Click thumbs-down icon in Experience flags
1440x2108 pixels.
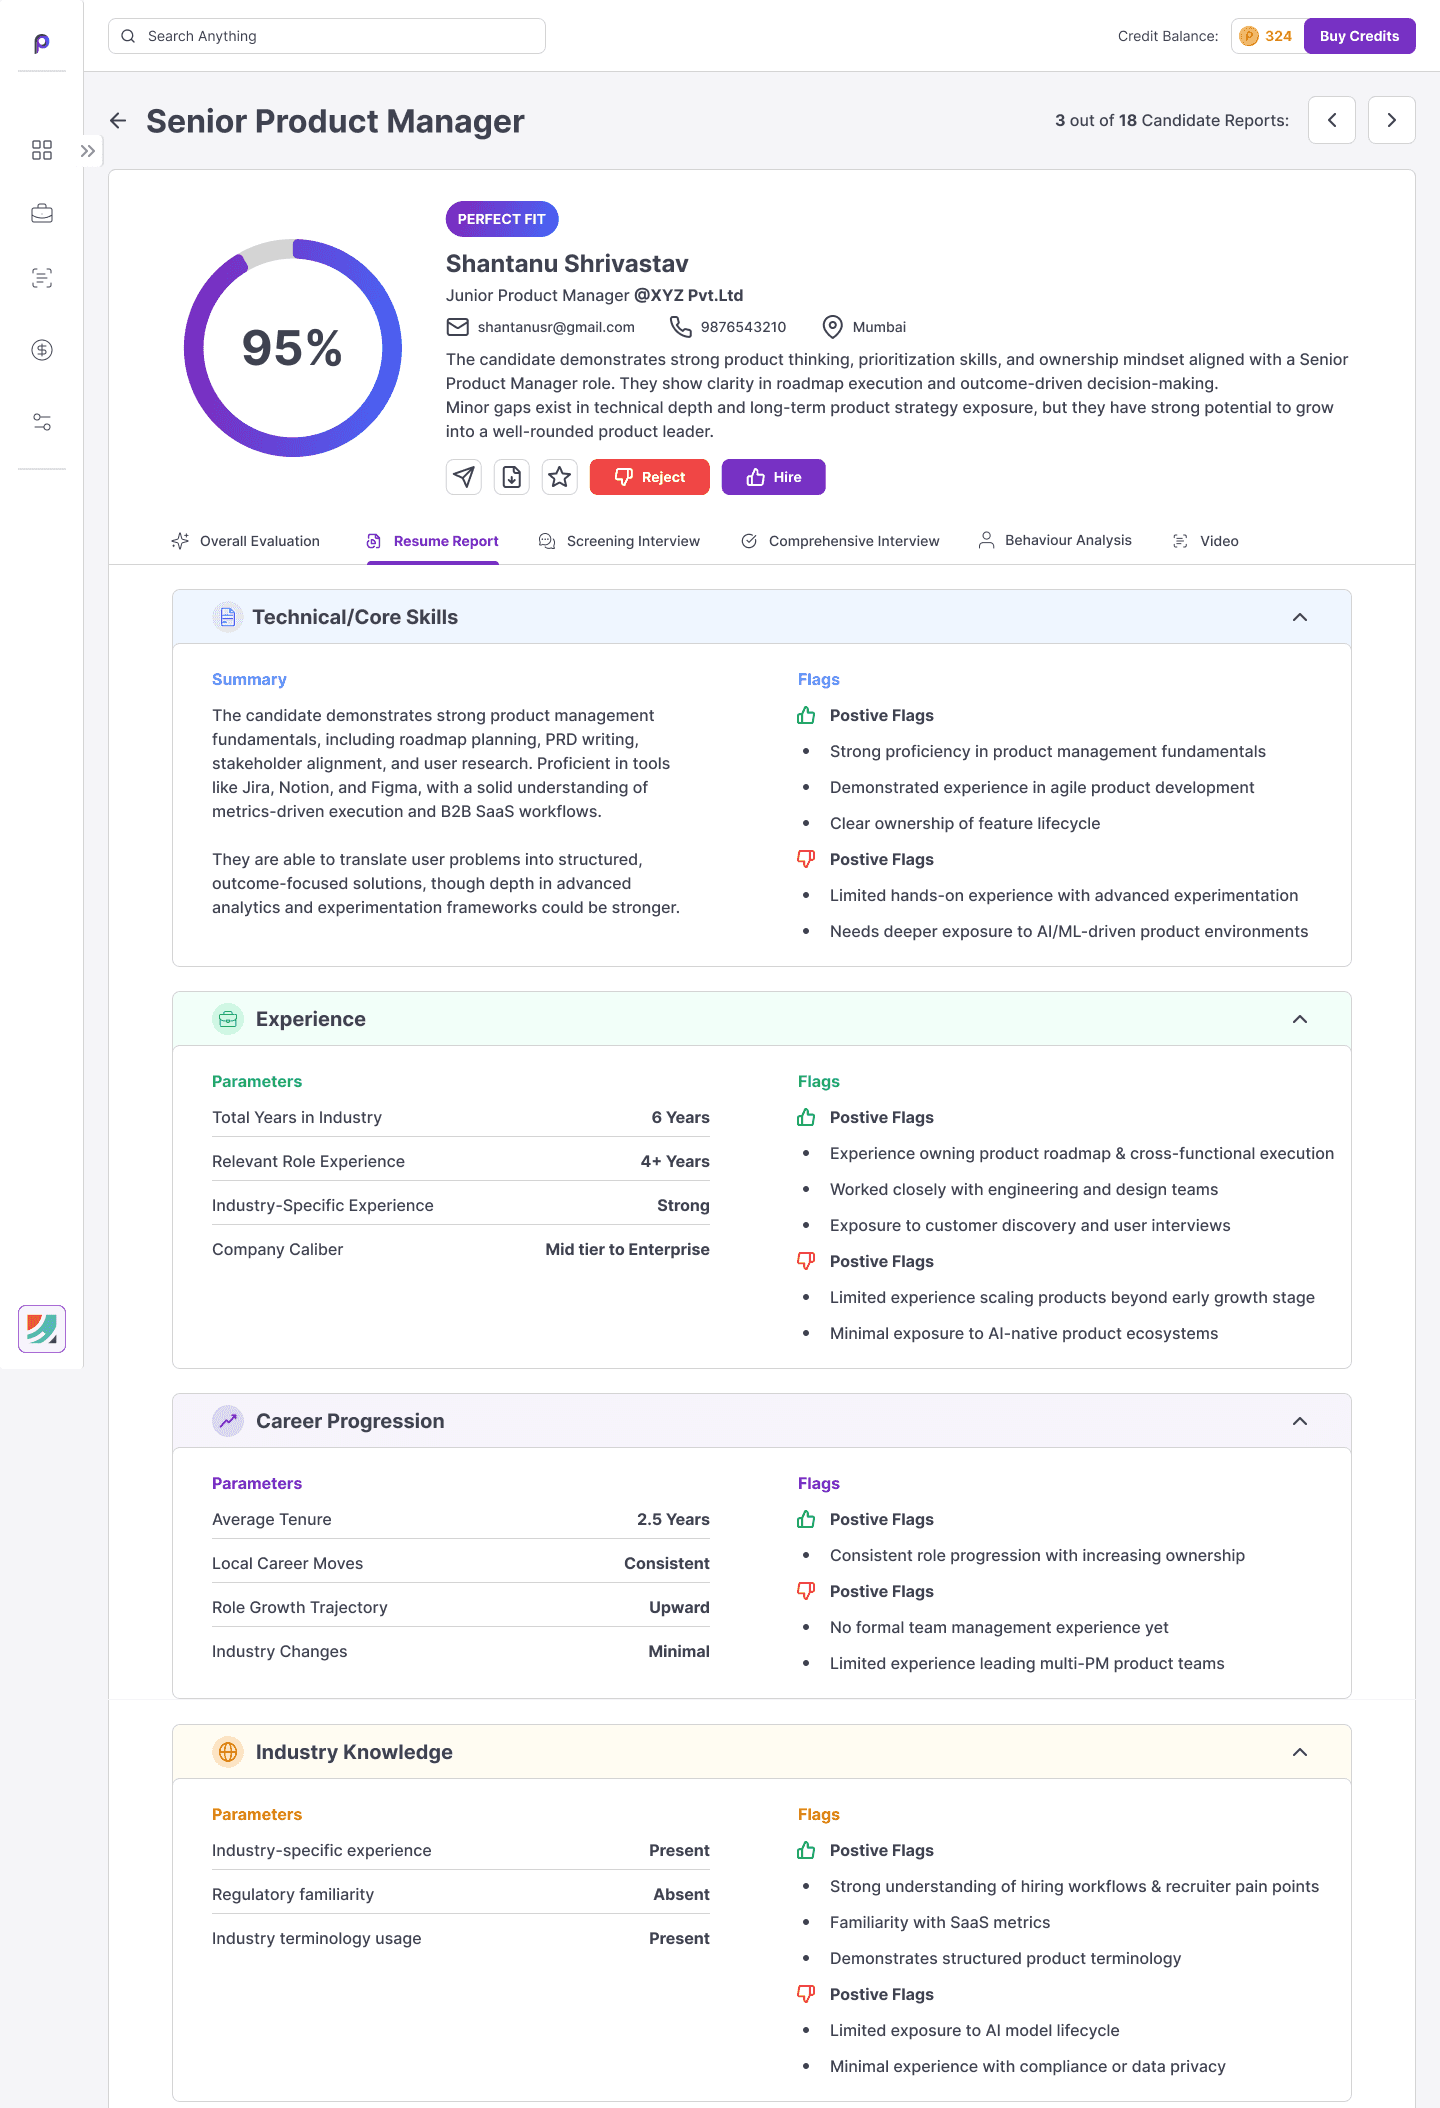[x=806, y=1261]
